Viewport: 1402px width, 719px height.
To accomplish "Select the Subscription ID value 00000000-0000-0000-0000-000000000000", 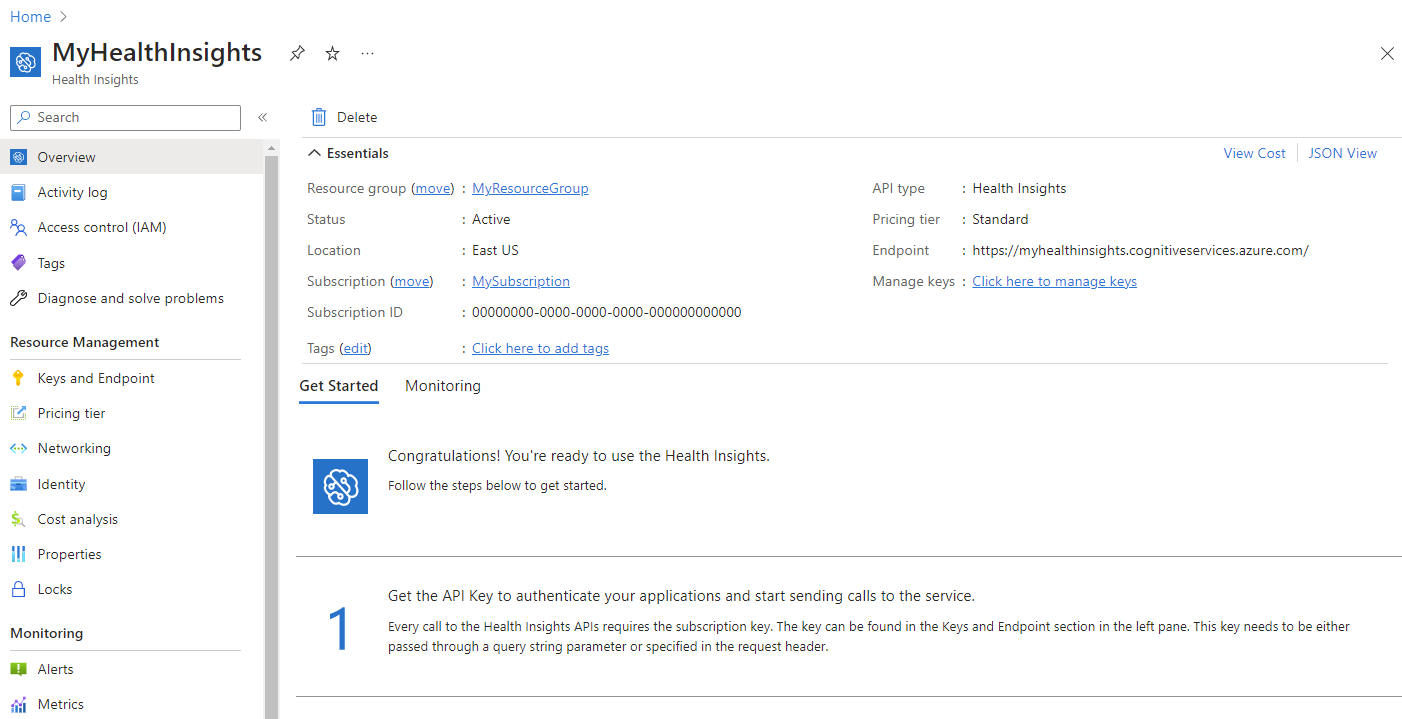I will (607, 312).
